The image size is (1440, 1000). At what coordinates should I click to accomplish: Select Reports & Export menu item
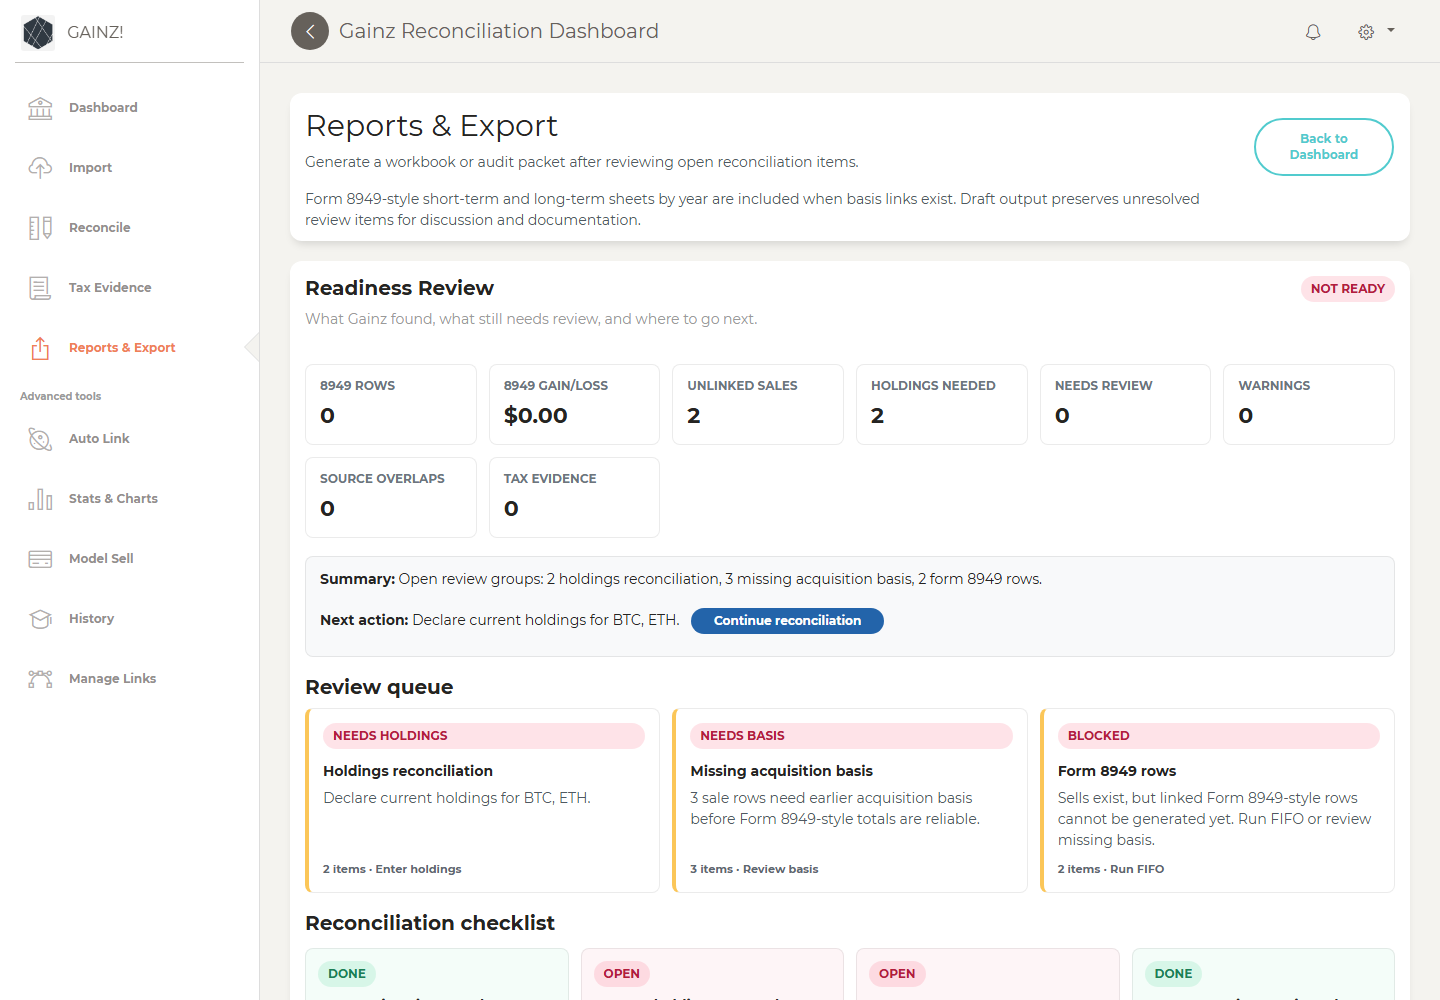[122, 348]
